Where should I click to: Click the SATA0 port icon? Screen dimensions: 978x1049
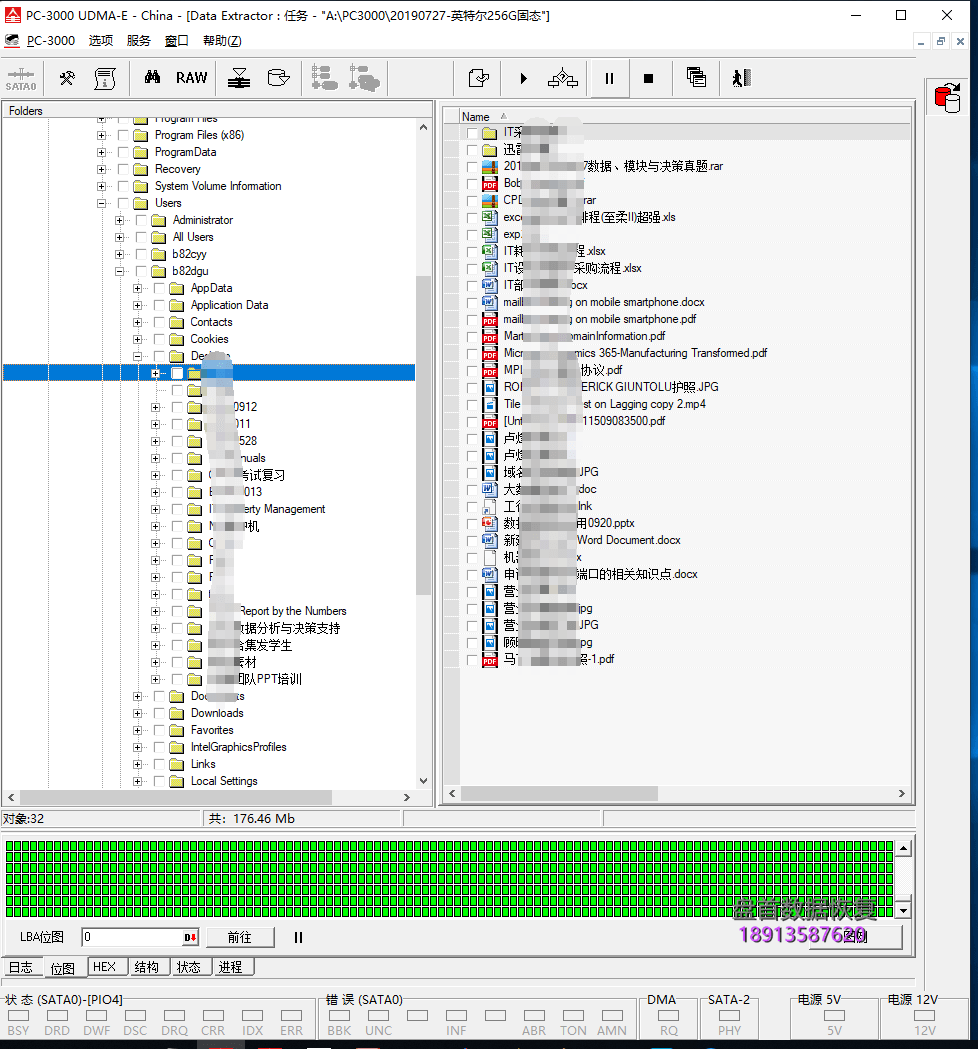tap(21, 78)
